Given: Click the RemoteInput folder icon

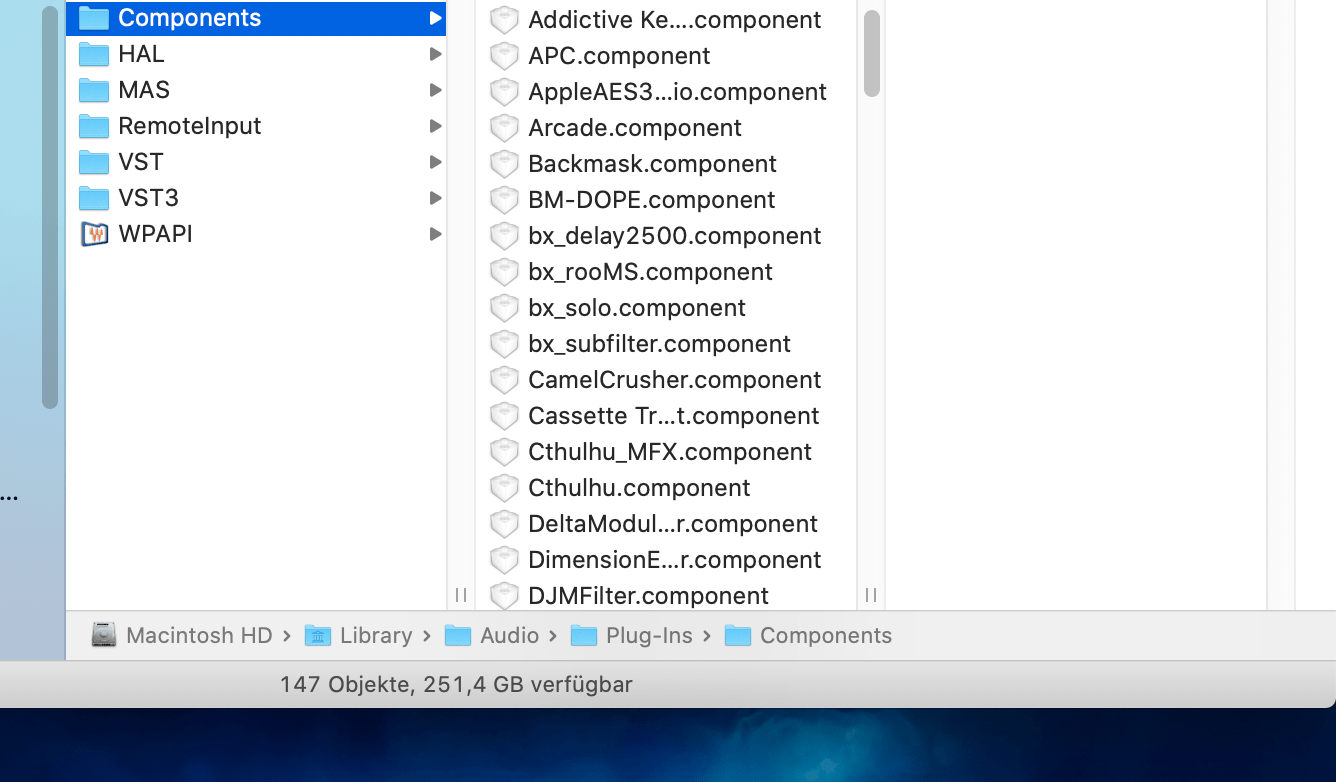Looking at the screenshot, I should (93, 126).
